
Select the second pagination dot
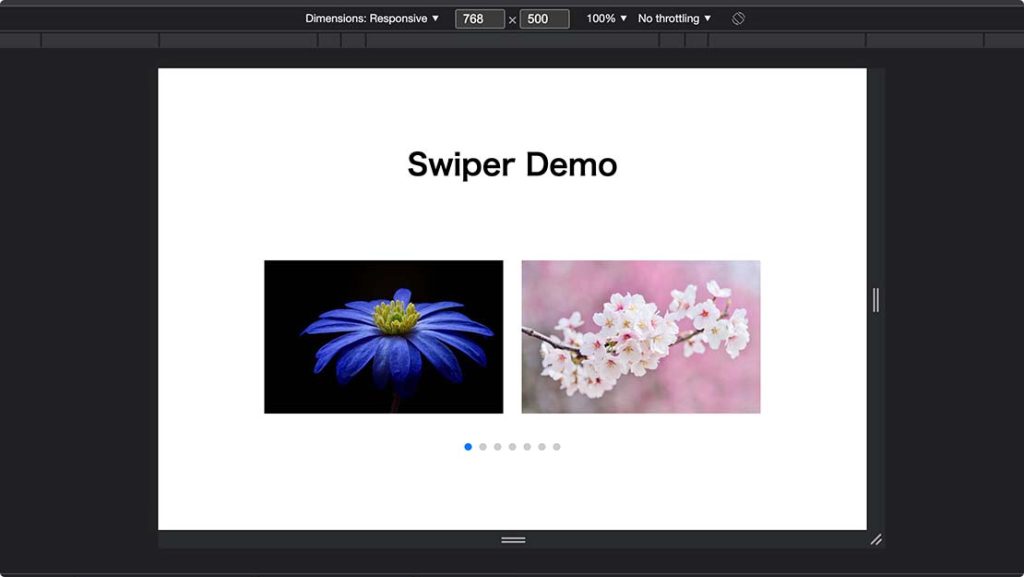(483, 446)
